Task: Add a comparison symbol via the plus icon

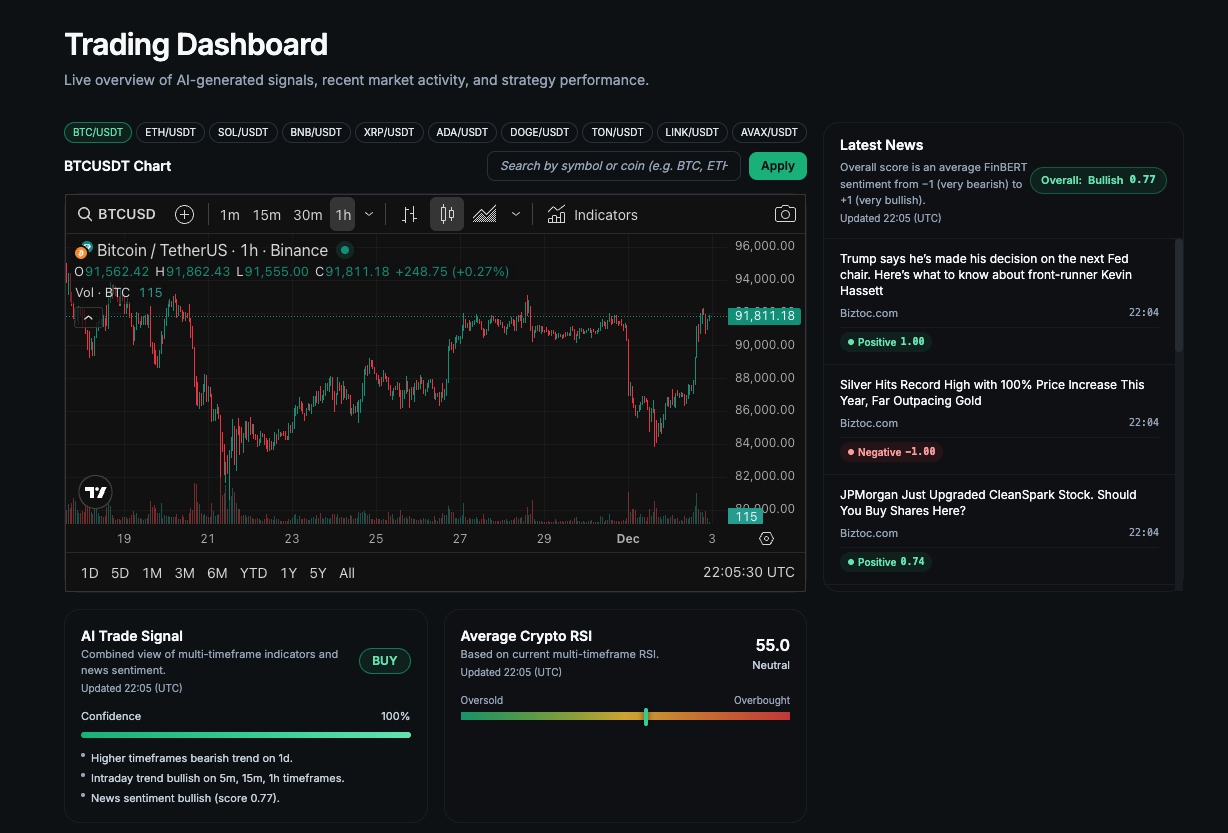Action: click(x=184, y=214)
